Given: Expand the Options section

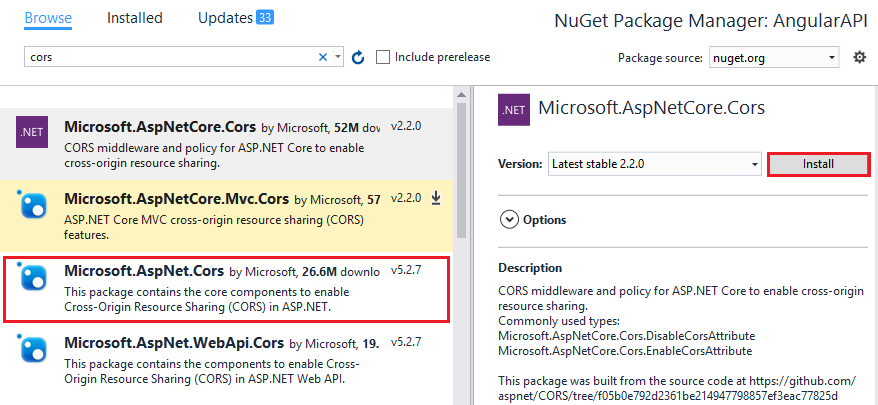Looking at the screenshot, I should tap(509, 219).
